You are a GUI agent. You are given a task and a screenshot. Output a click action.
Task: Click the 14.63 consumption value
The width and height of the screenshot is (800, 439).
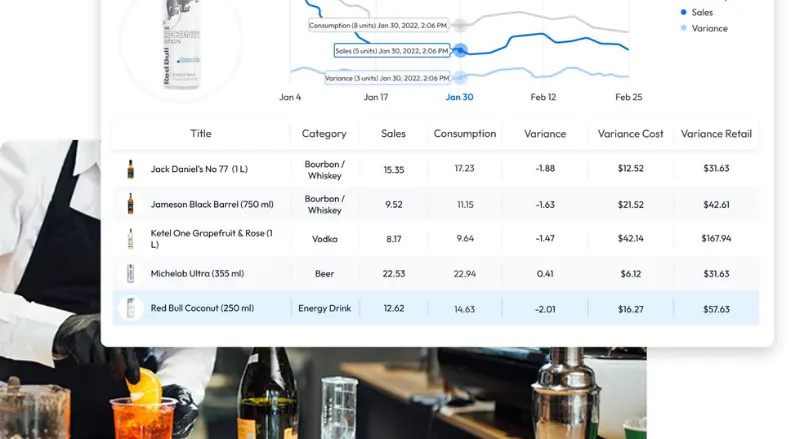(x=464, y=309)
